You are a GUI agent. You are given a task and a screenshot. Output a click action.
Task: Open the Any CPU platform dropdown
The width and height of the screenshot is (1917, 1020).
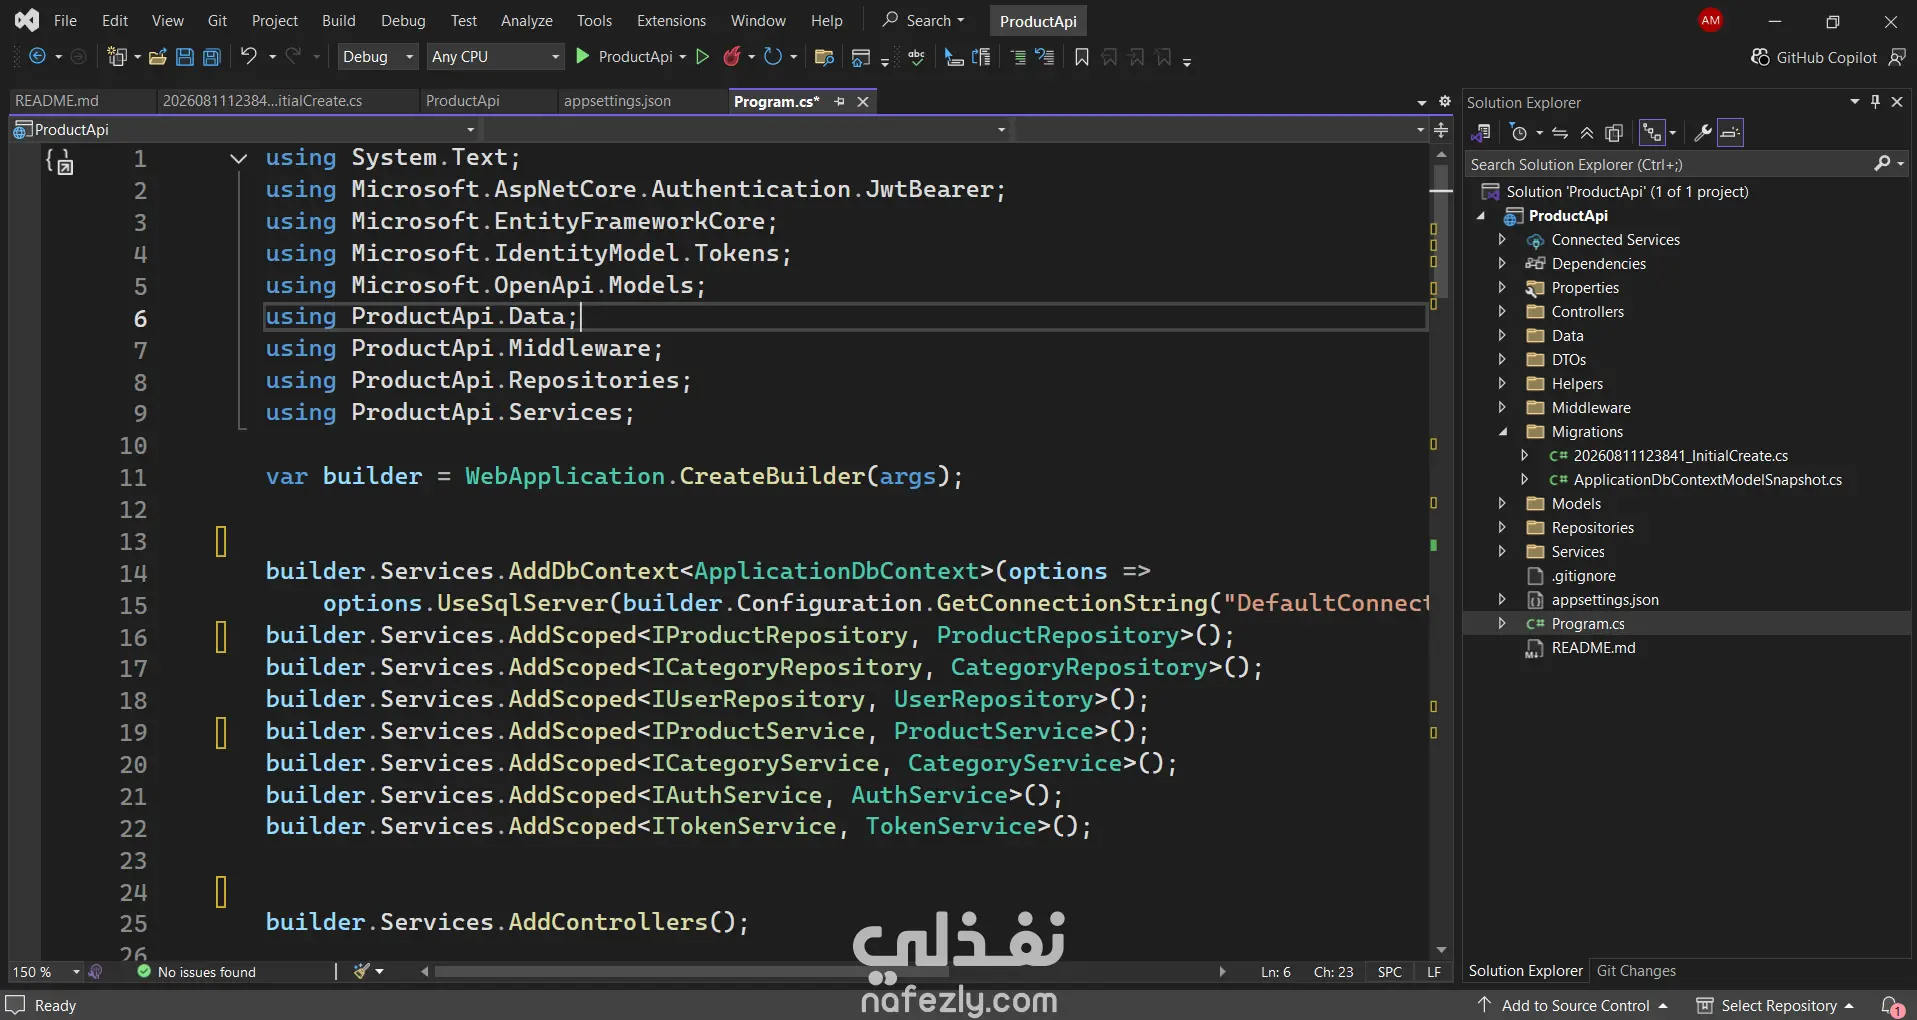click(496, 57)
